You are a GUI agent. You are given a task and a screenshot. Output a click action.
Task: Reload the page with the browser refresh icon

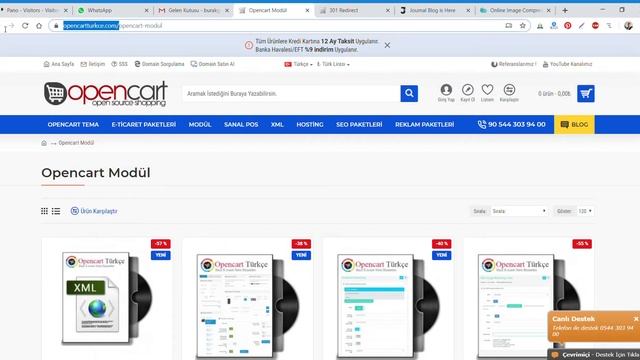coord(25,26)
